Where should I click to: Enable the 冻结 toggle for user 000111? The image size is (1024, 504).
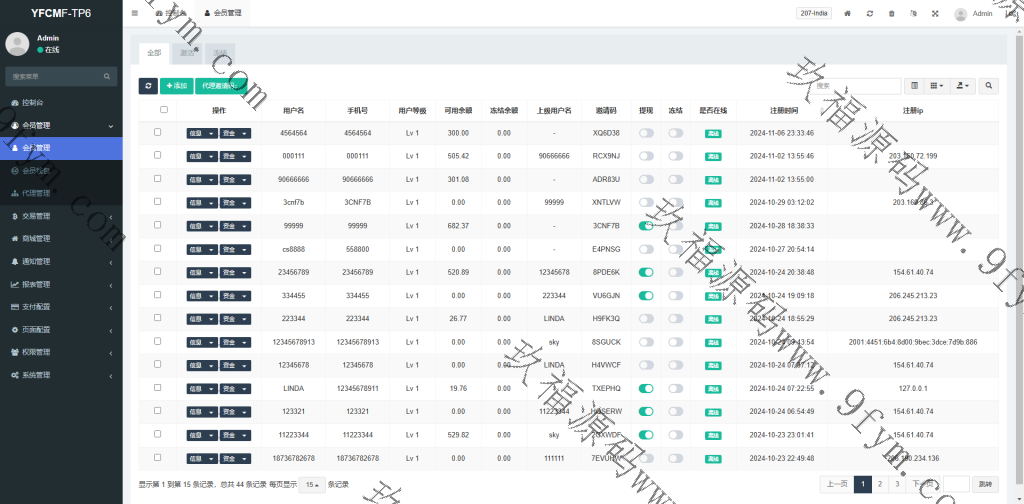(x=676, y=156)
